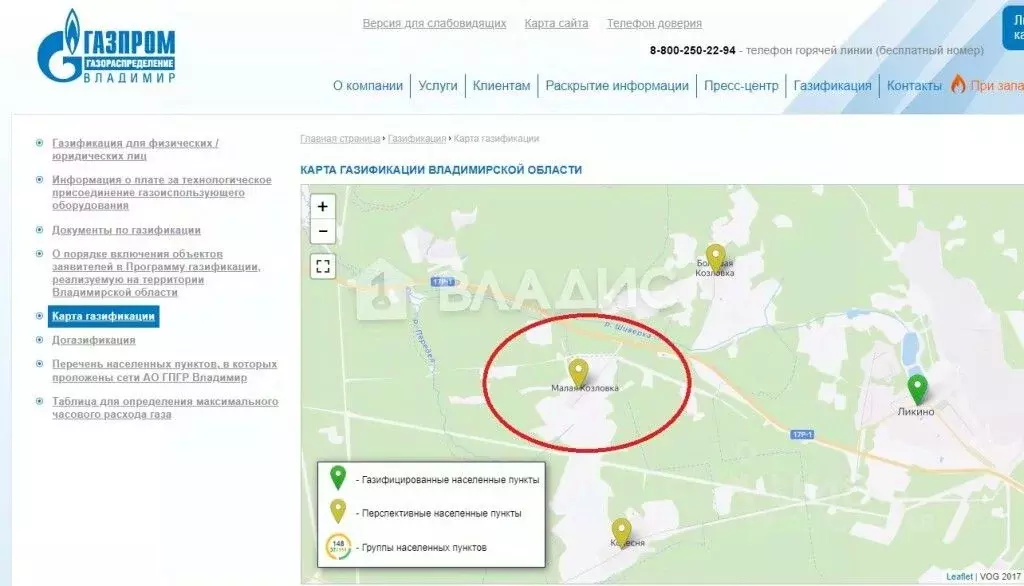Open Версия для слабовидящих link
Screen dimensions: 1024x586
(x=434, y=24)
